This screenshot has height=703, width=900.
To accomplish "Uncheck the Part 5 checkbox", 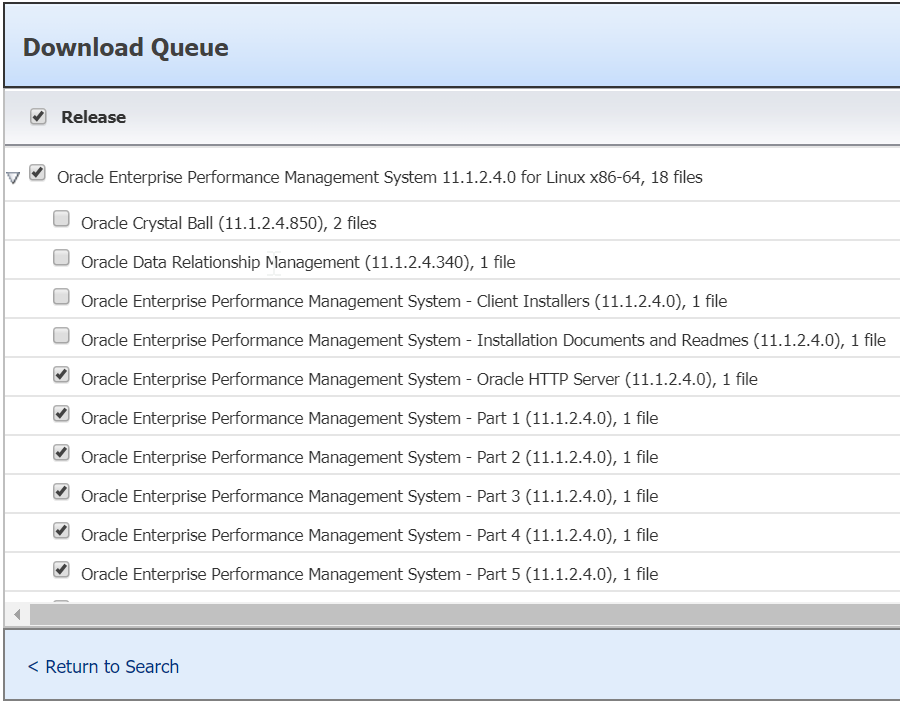I will tap(61, 570).
